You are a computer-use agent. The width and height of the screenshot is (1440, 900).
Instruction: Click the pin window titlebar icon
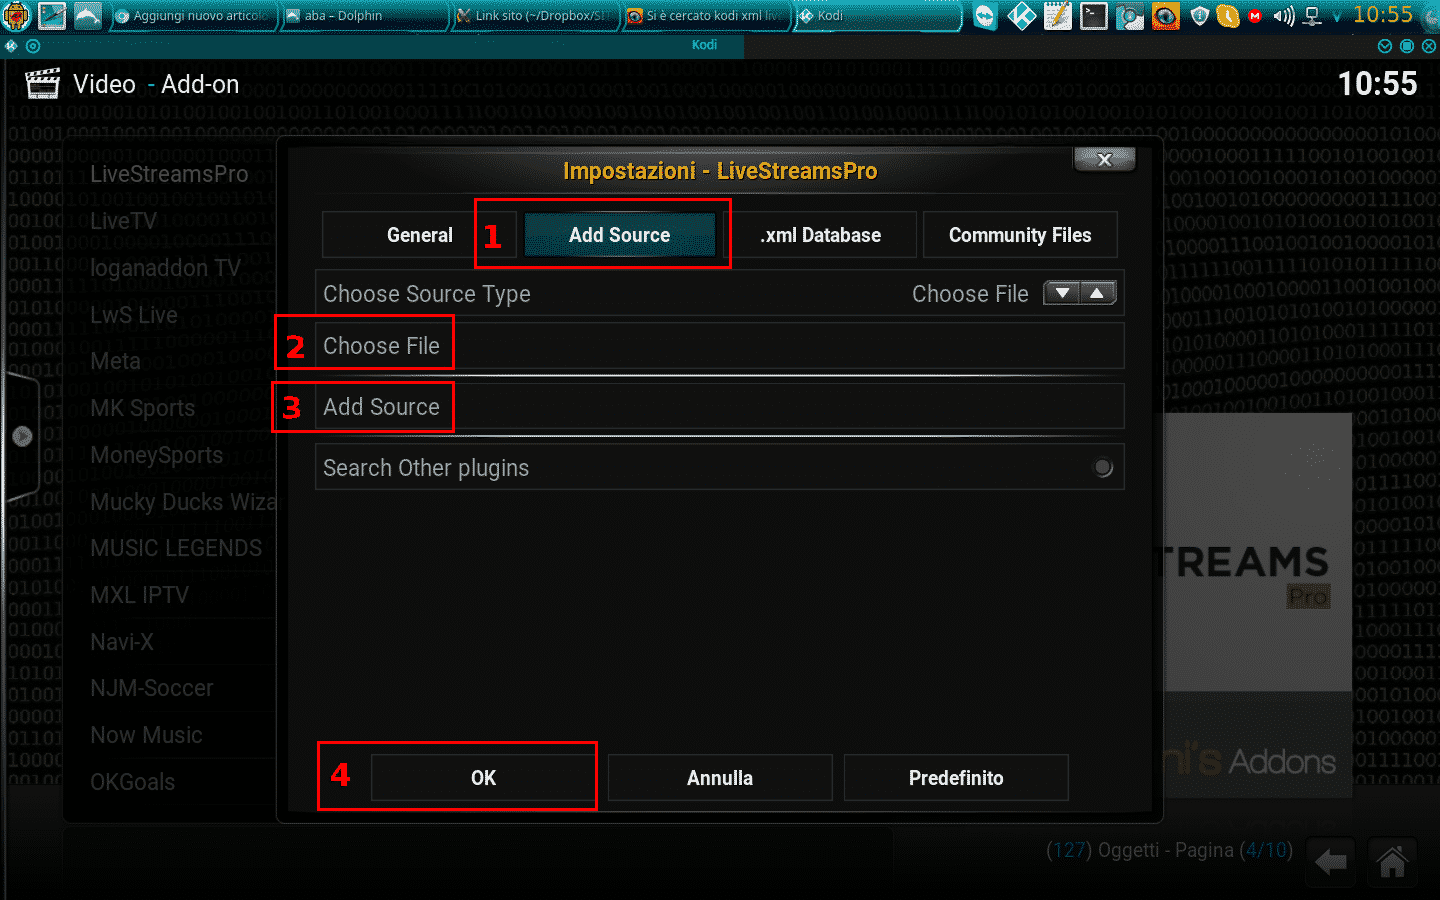tap(33, 46)
